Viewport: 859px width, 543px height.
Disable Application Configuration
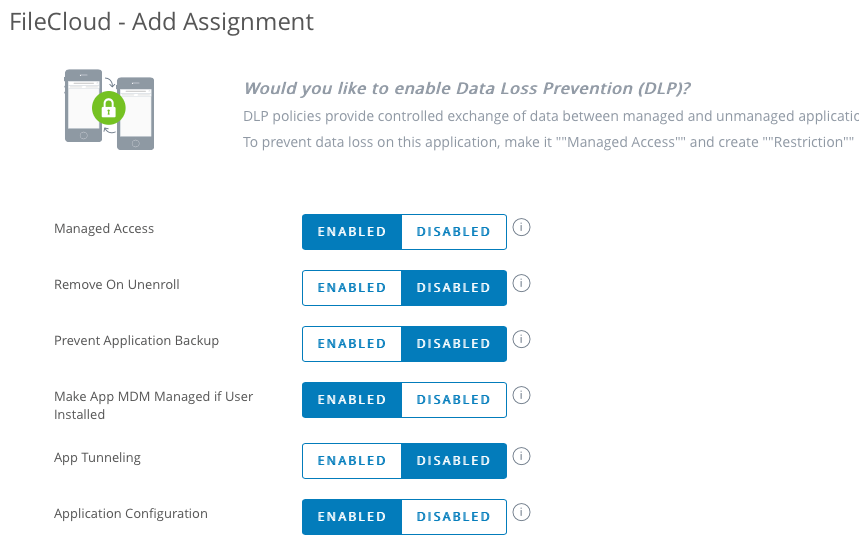(453, 517)
